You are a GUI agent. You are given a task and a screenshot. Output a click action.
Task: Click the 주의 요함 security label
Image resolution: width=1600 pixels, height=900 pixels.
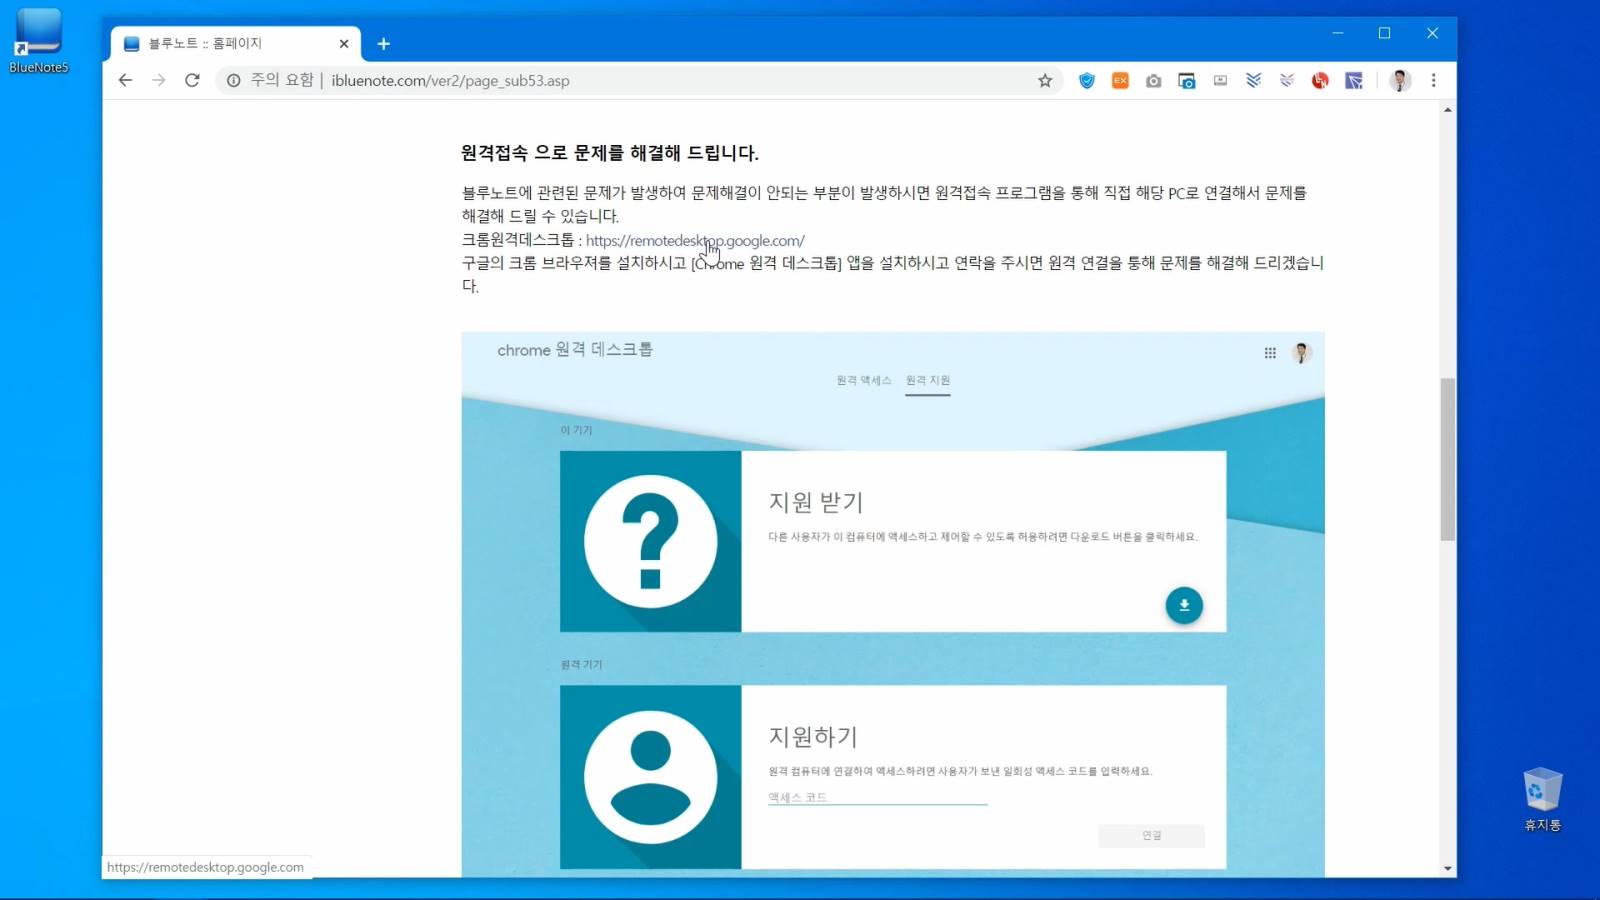point(282,80)
